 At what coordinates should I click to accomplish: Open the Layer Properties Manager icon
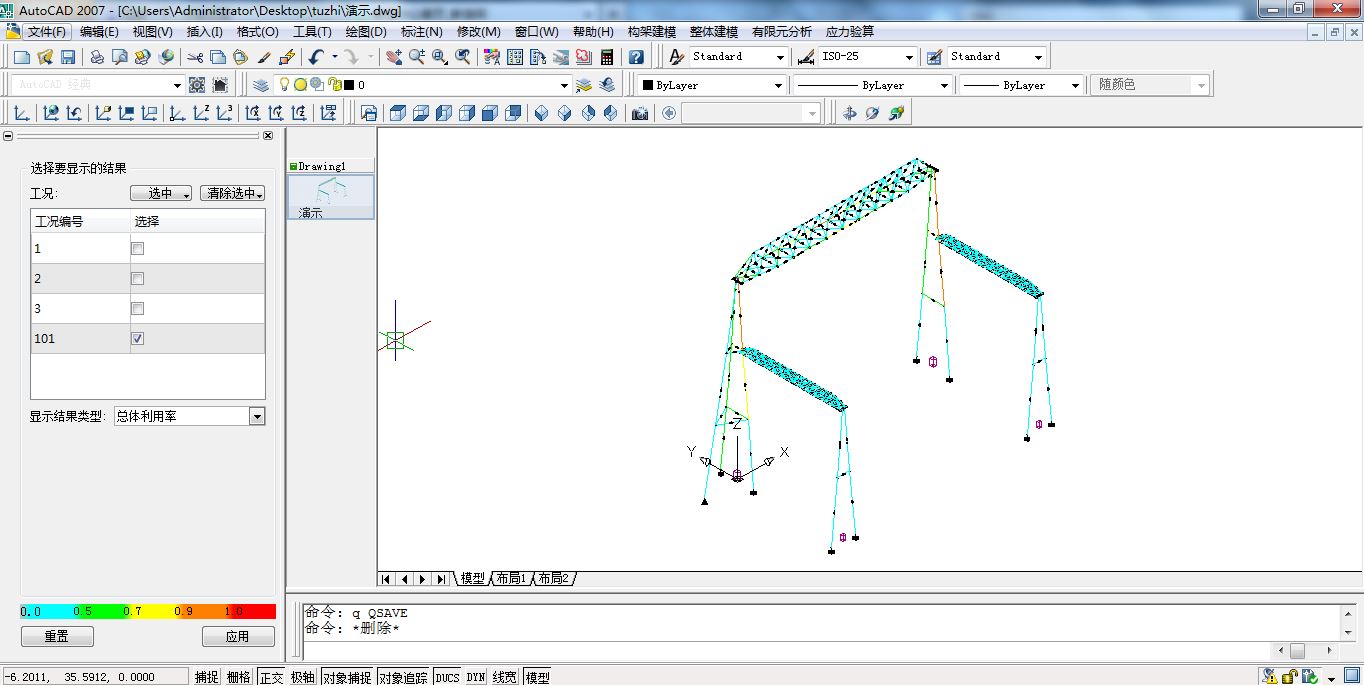coord(261,85)
